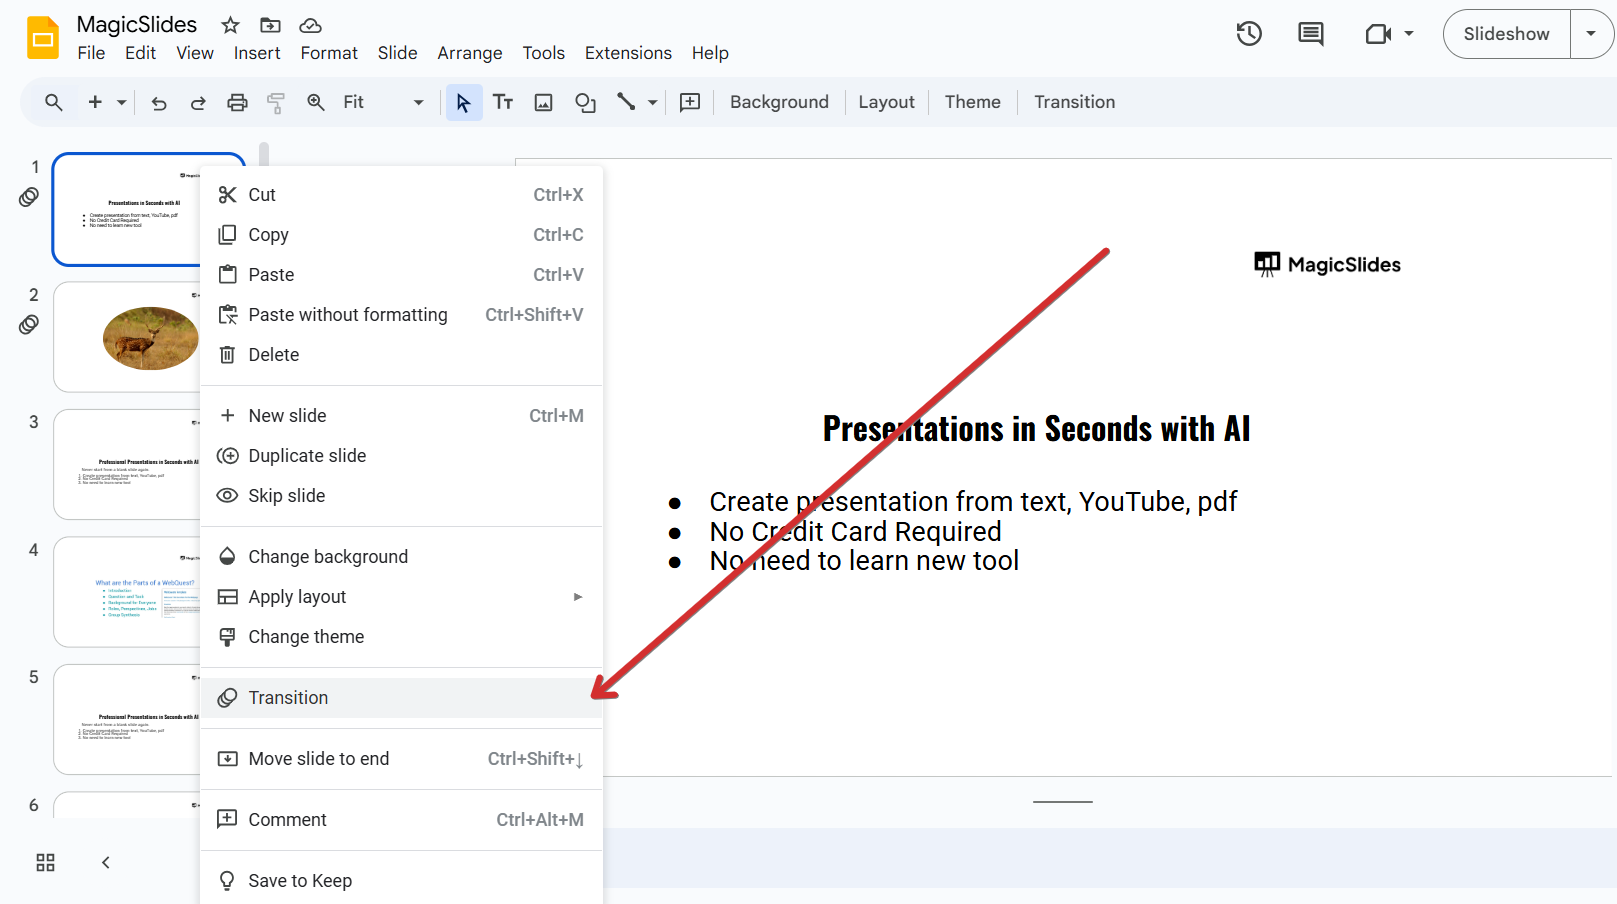This screenshot has height=904, width=1617.
Task: Select Move slide to end
Action: 401,759
